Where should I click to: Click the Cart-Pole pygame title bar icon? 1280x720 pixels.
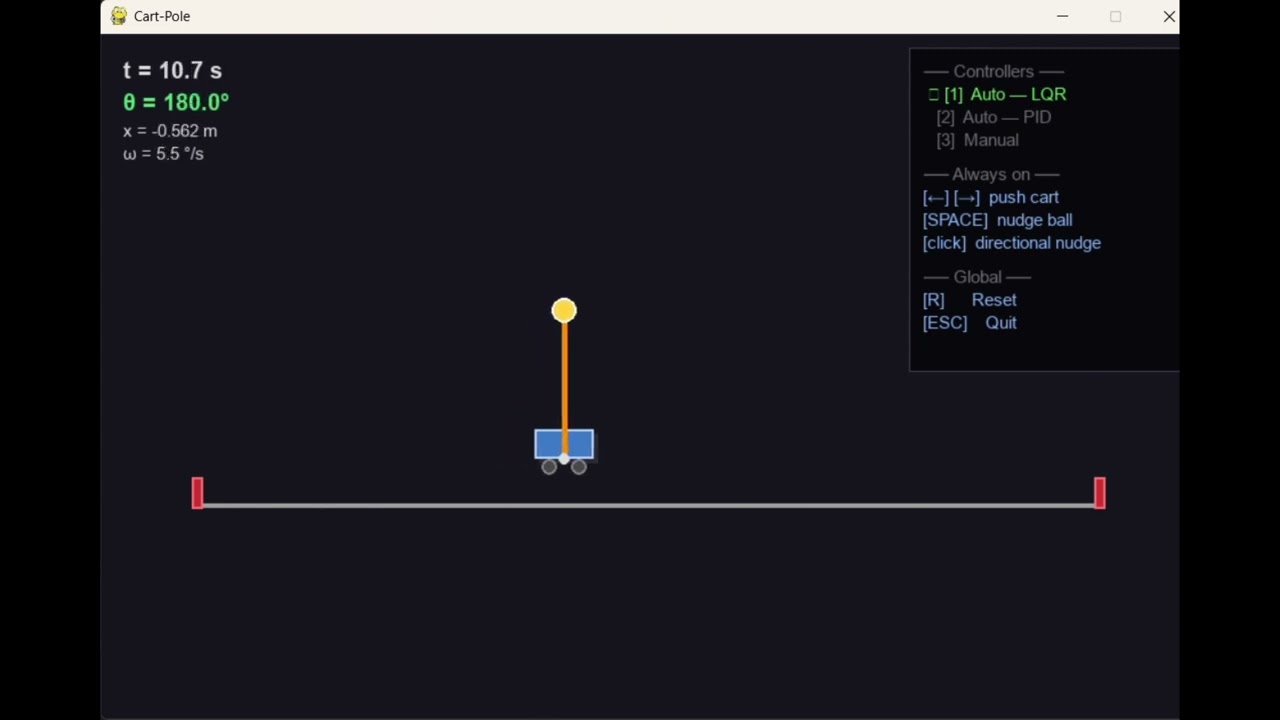click(x=119, y=16)
